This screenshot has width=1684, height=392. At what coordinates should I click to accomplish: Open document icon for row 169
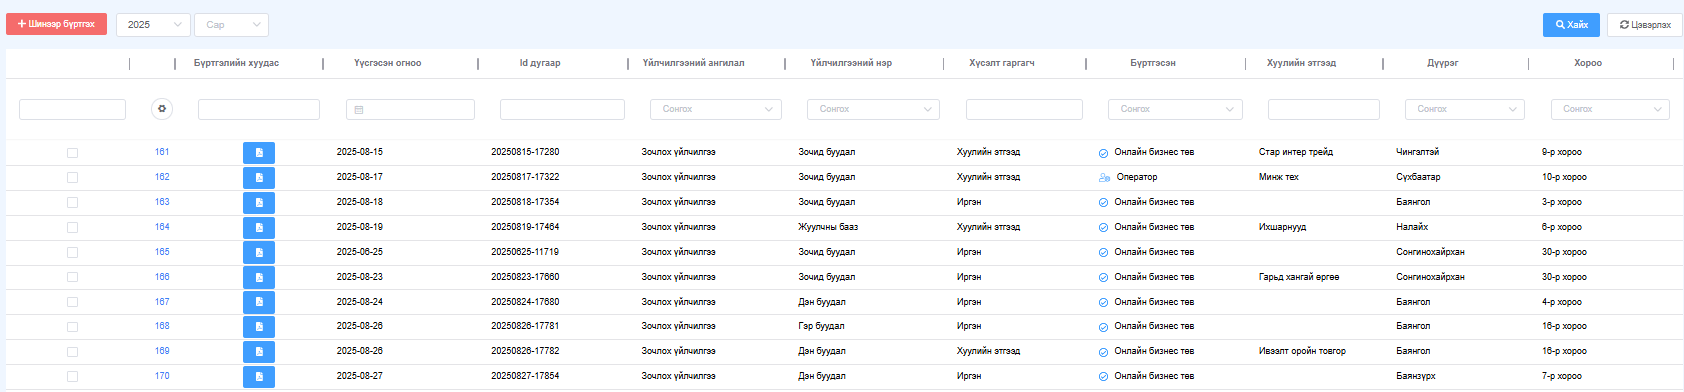[x=258, y=352]
